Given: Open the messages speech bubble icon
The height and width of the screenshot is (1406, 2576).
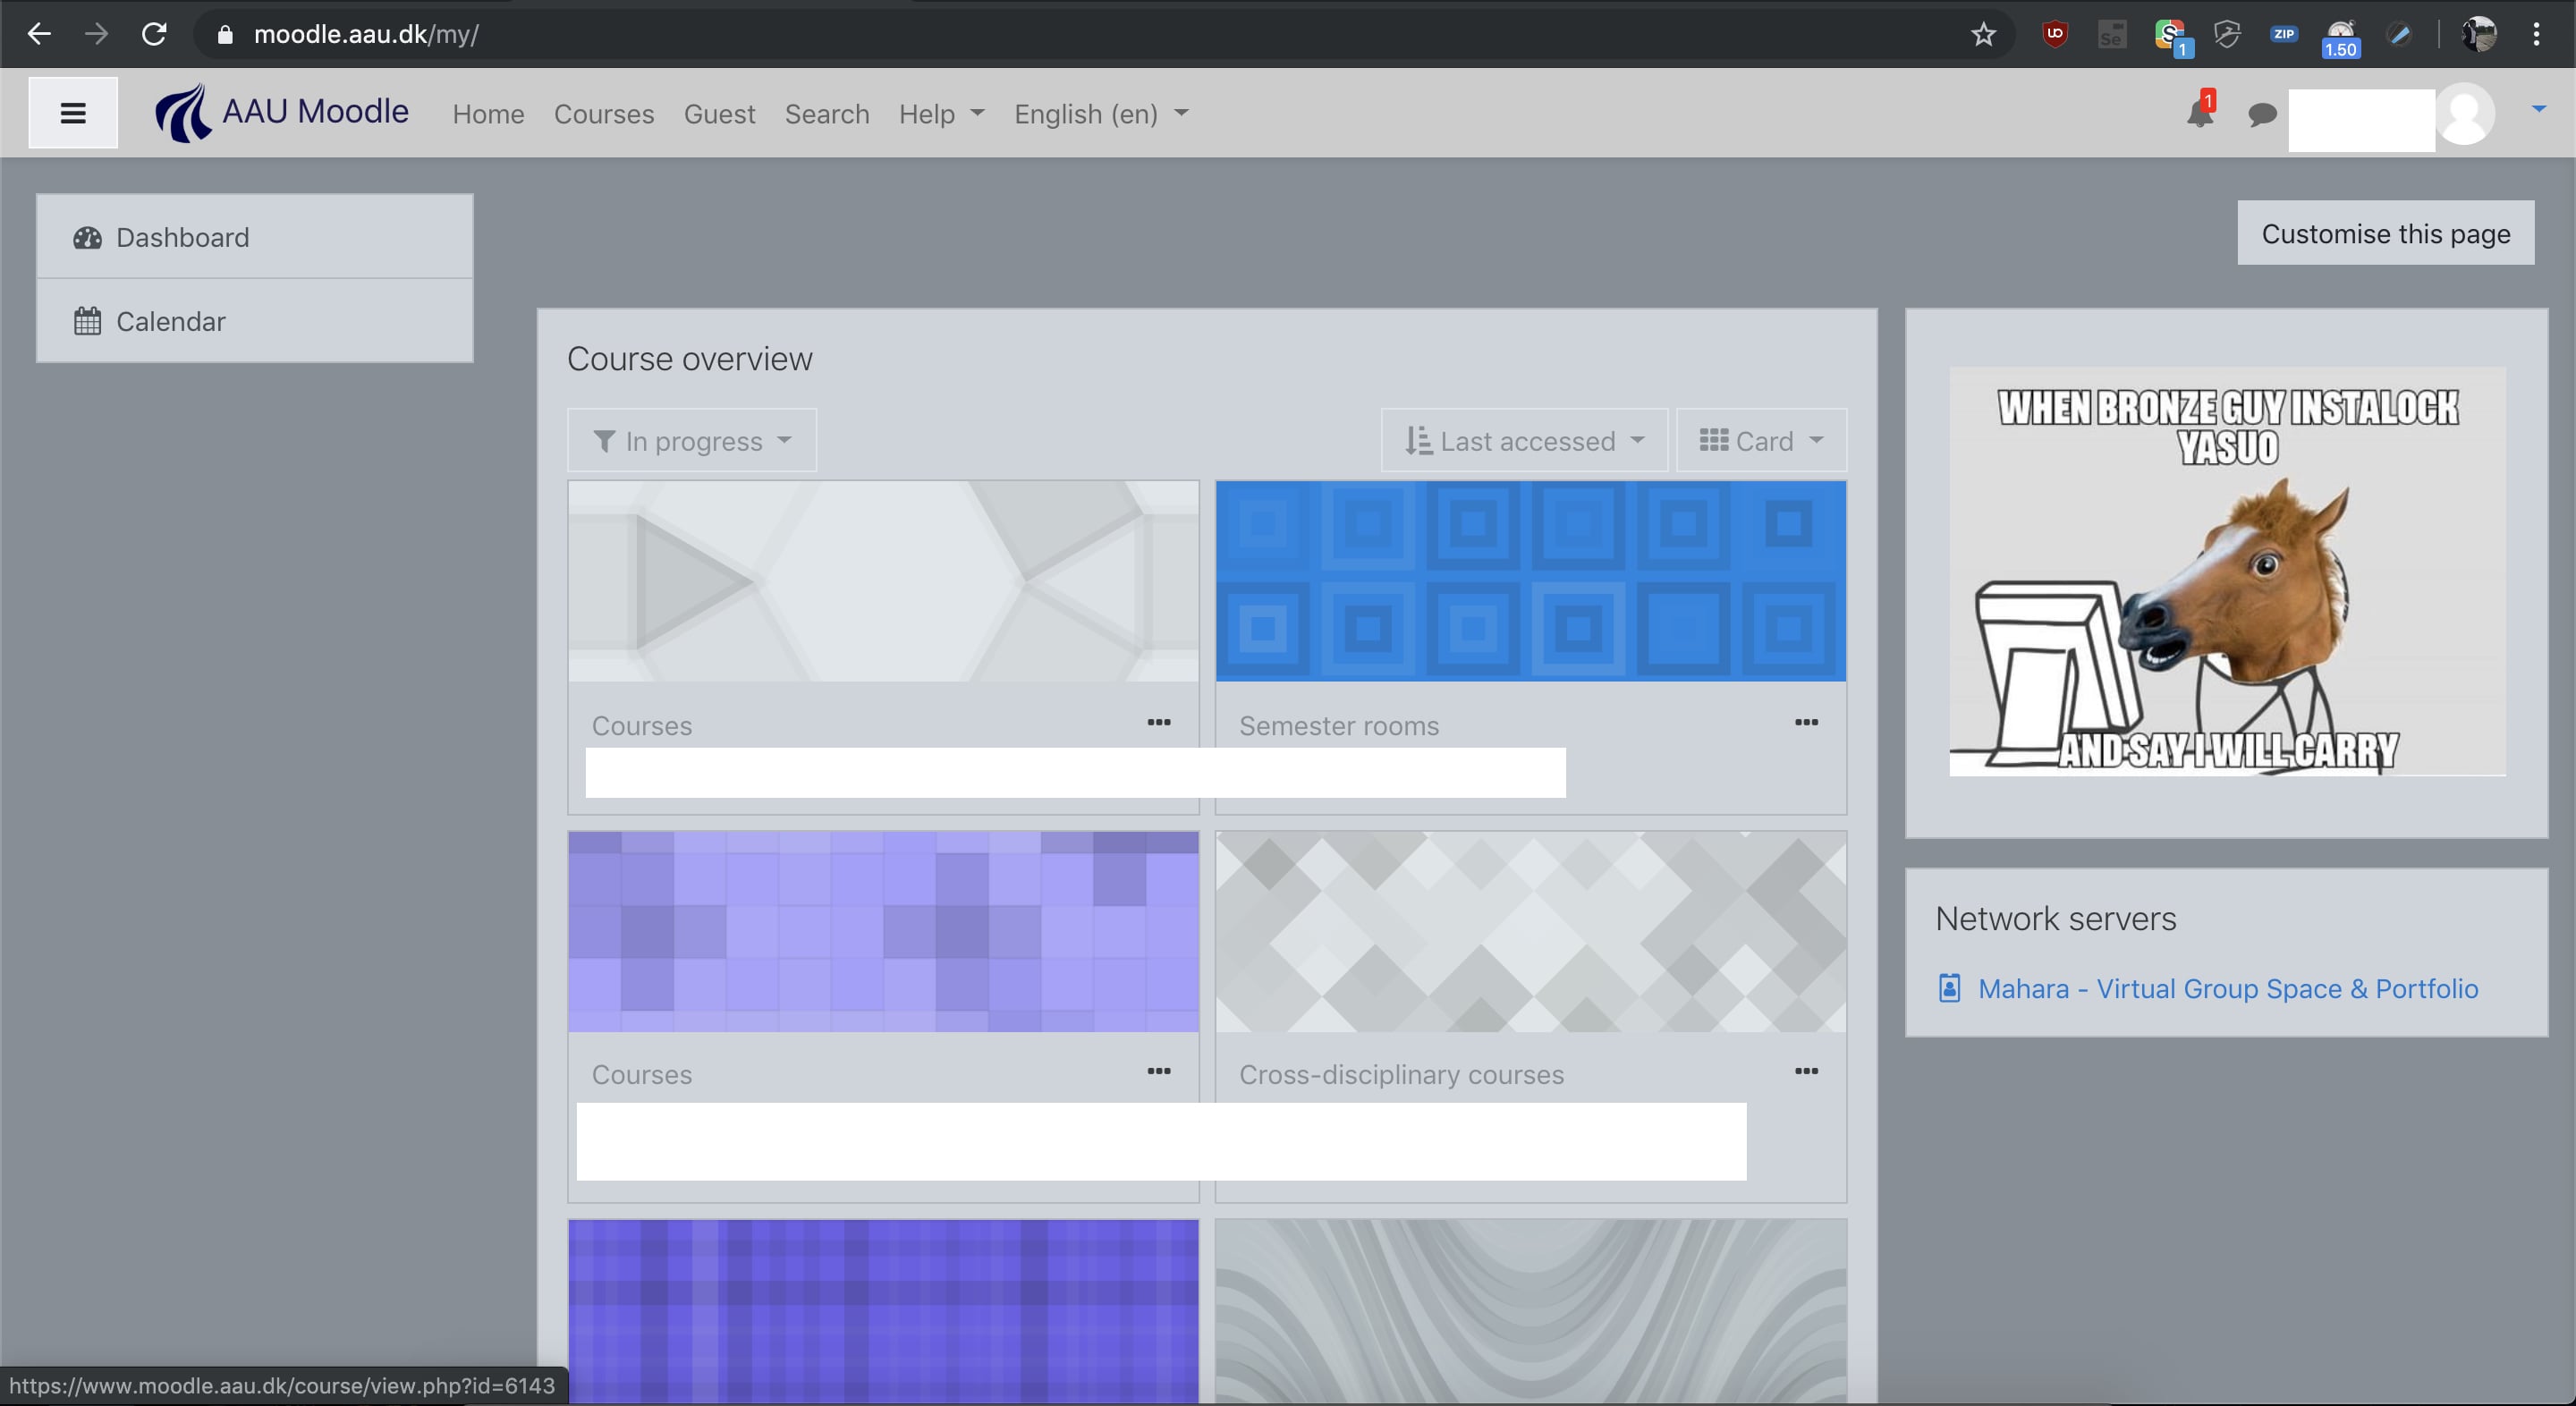Looking at the screenshot, I should point(2261,114).
